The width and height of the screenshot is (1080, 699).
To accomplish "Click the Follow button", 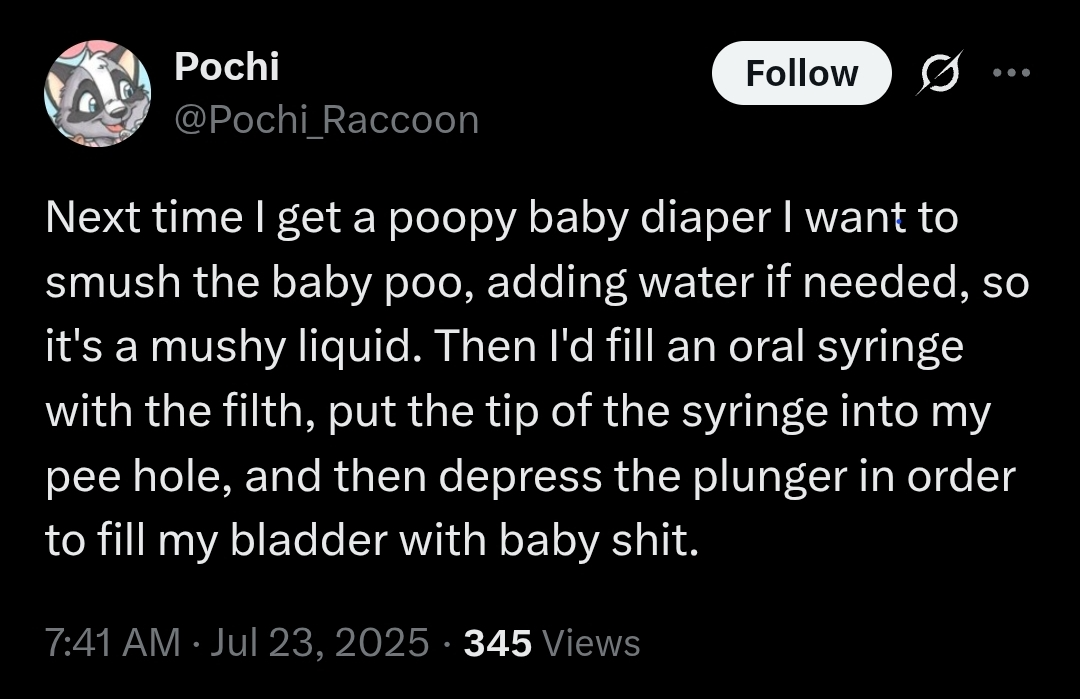I will pos(801,73).
